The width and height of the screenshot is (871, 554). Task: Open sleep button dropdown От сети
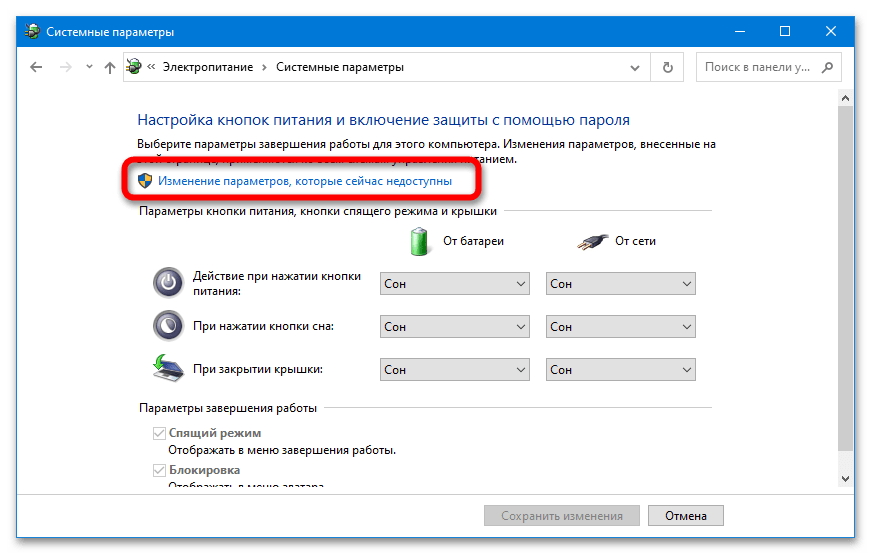click(620, 327)
